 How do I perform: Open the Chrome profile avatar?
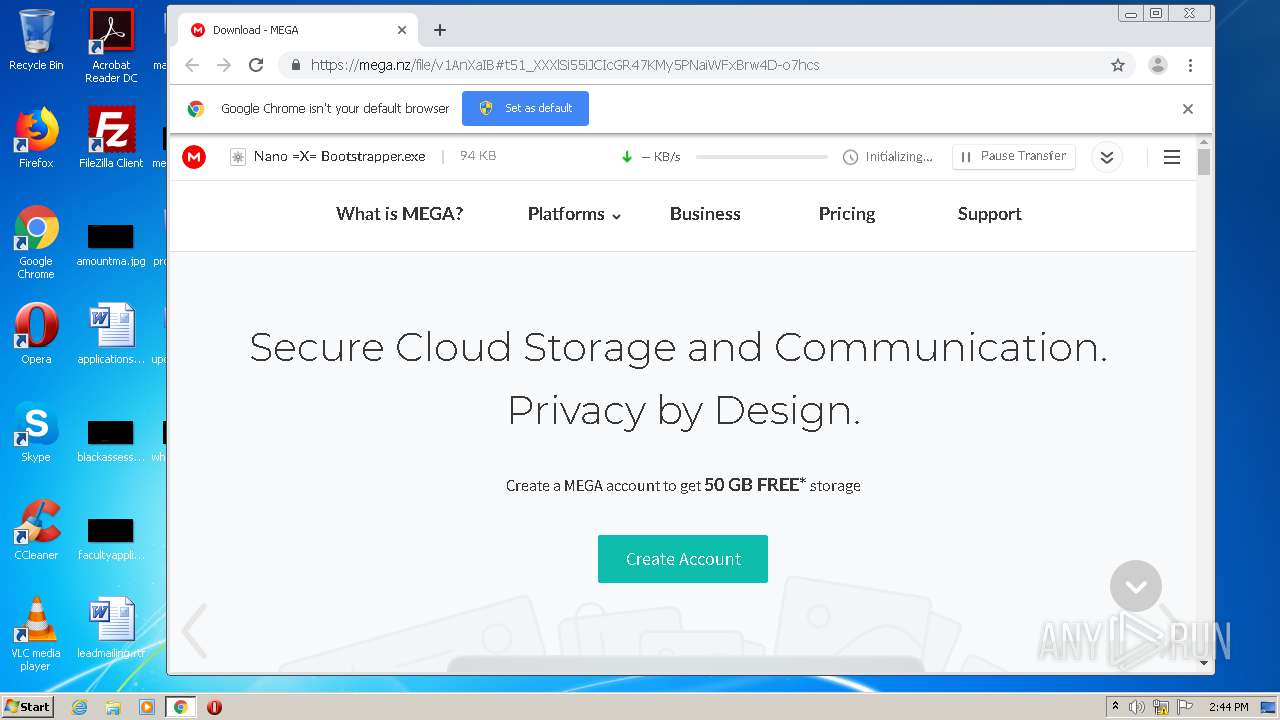tap(1158, 65)
